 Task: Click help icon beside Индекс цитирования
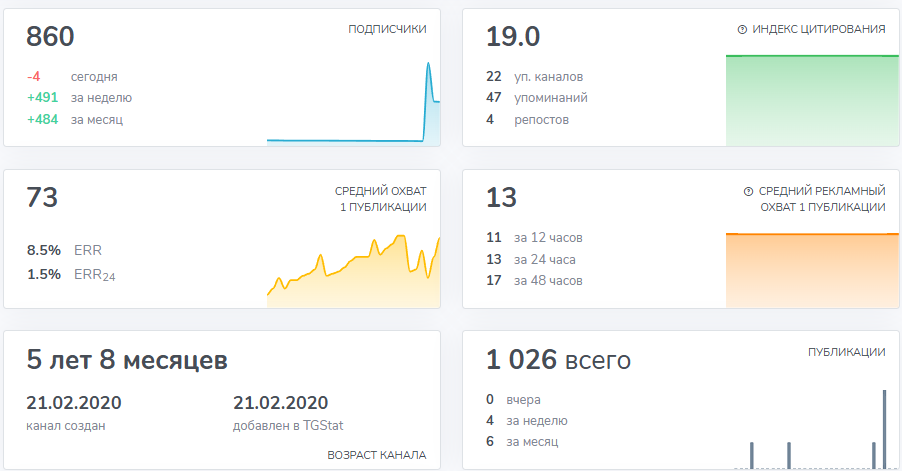pyautogui.click(x=741, y=30)
